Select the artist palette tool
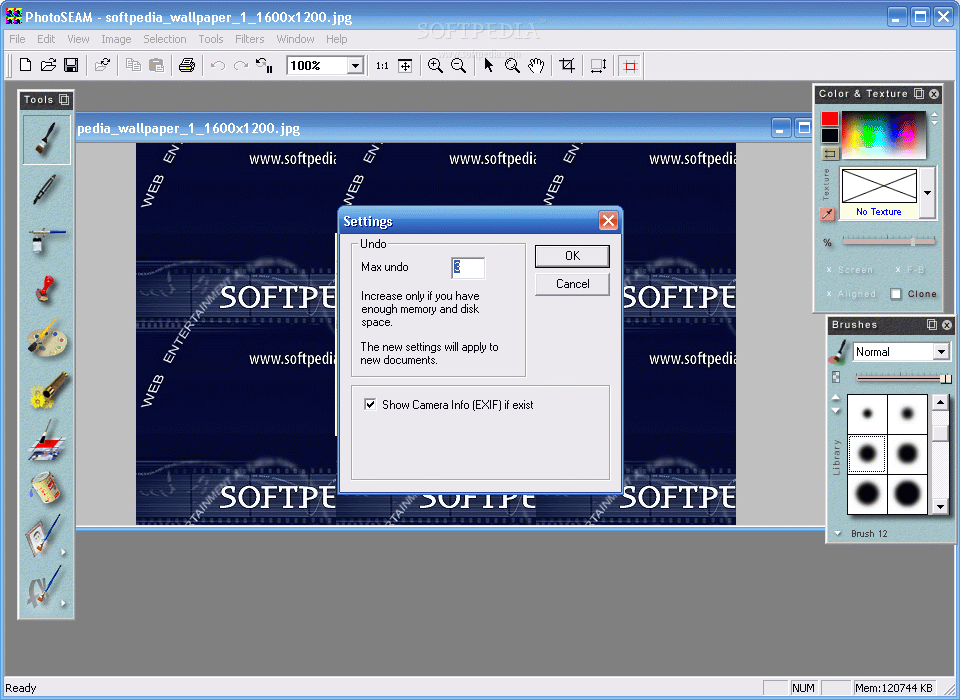 click(47, 339)
